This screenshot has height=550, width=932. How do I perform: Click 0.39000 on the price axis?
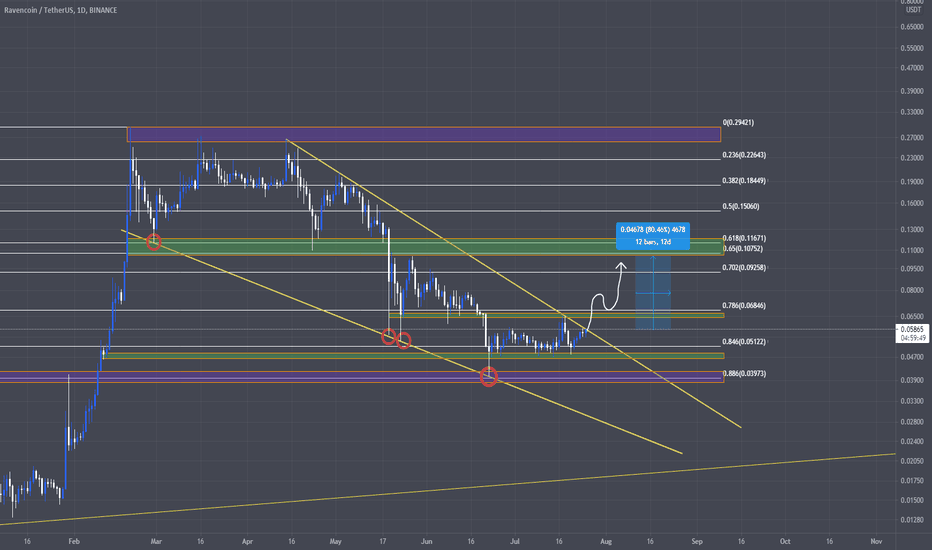912,92
